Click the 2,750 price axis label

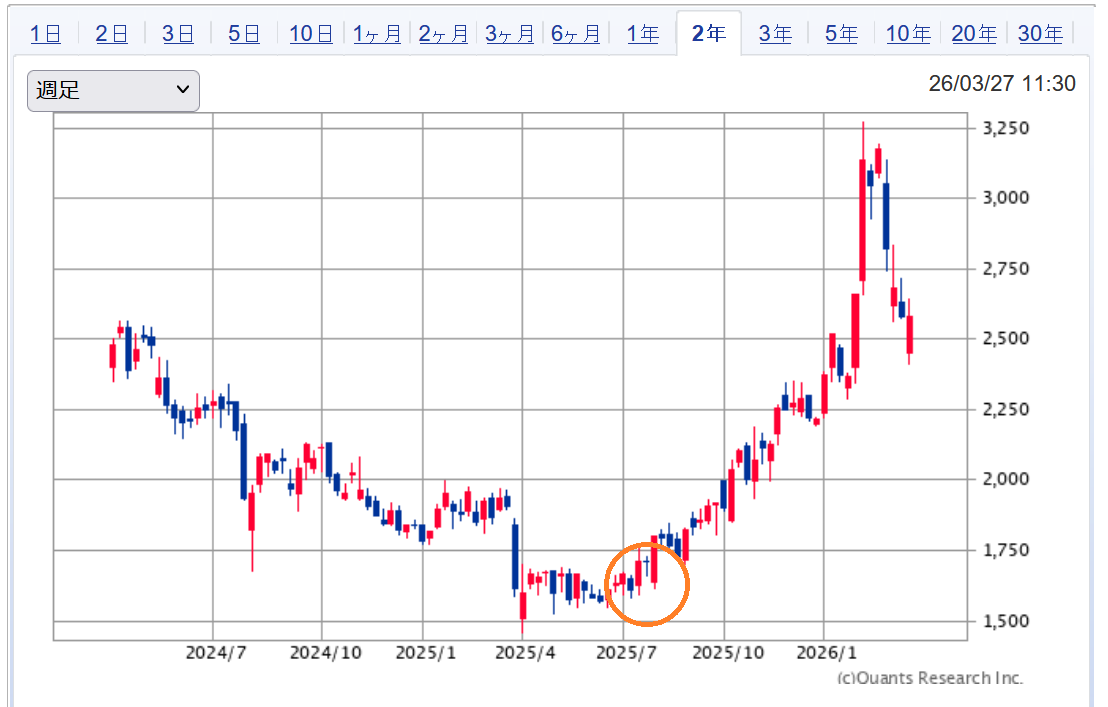1006,268
